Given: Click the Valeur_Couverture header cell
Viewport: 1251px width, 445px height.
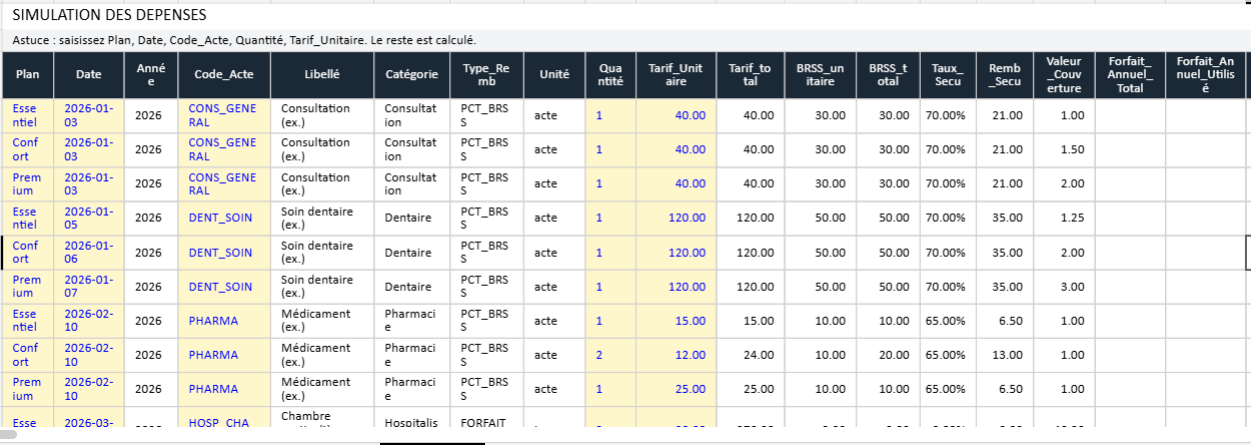Looking at the screenshot, I should 1064,75.
